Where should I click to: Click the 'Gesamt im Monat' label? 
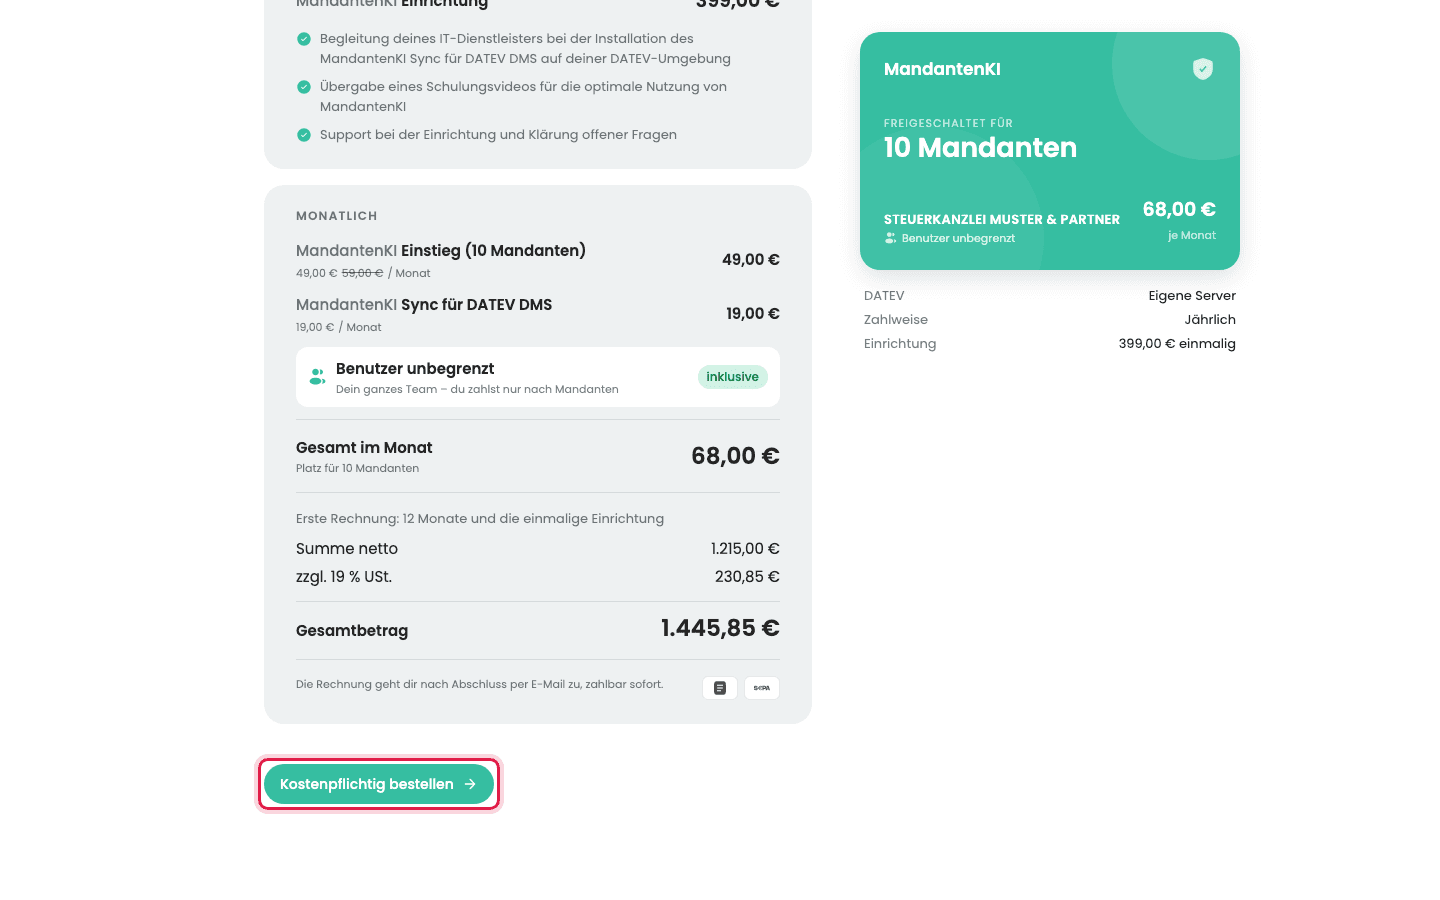pyautogui.click(x=364, y=448)
